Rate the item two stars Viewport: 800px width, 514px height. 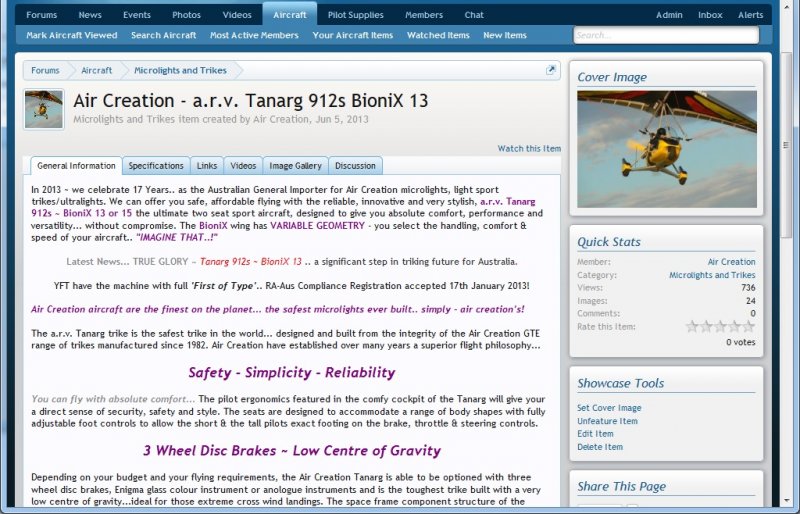(706, 327)
